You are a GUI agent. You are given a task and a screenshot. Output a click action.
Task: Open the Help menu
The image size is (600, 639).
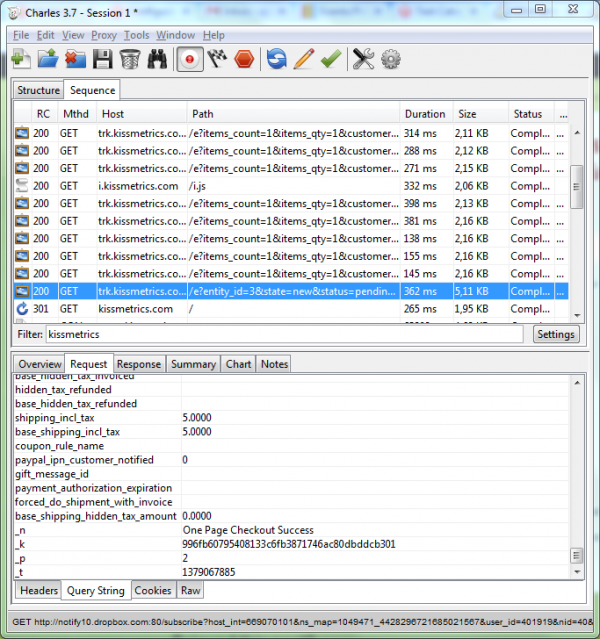(214, 35)
